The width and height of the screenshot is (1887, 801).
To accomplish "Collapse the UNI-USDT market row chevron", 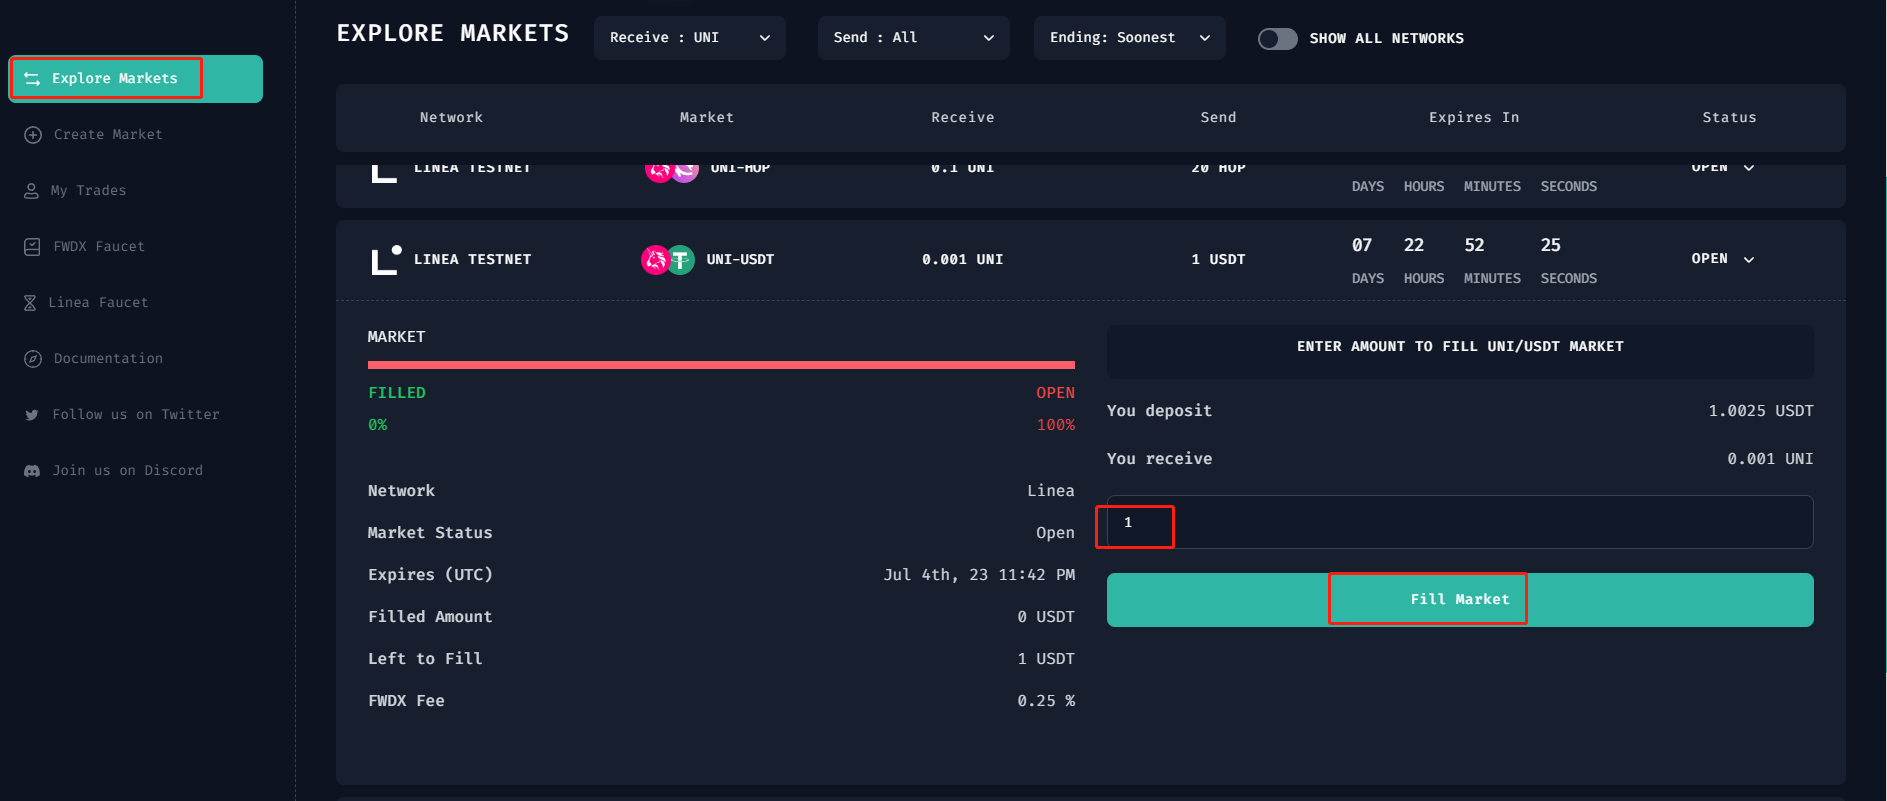I will click(1749, 260).
